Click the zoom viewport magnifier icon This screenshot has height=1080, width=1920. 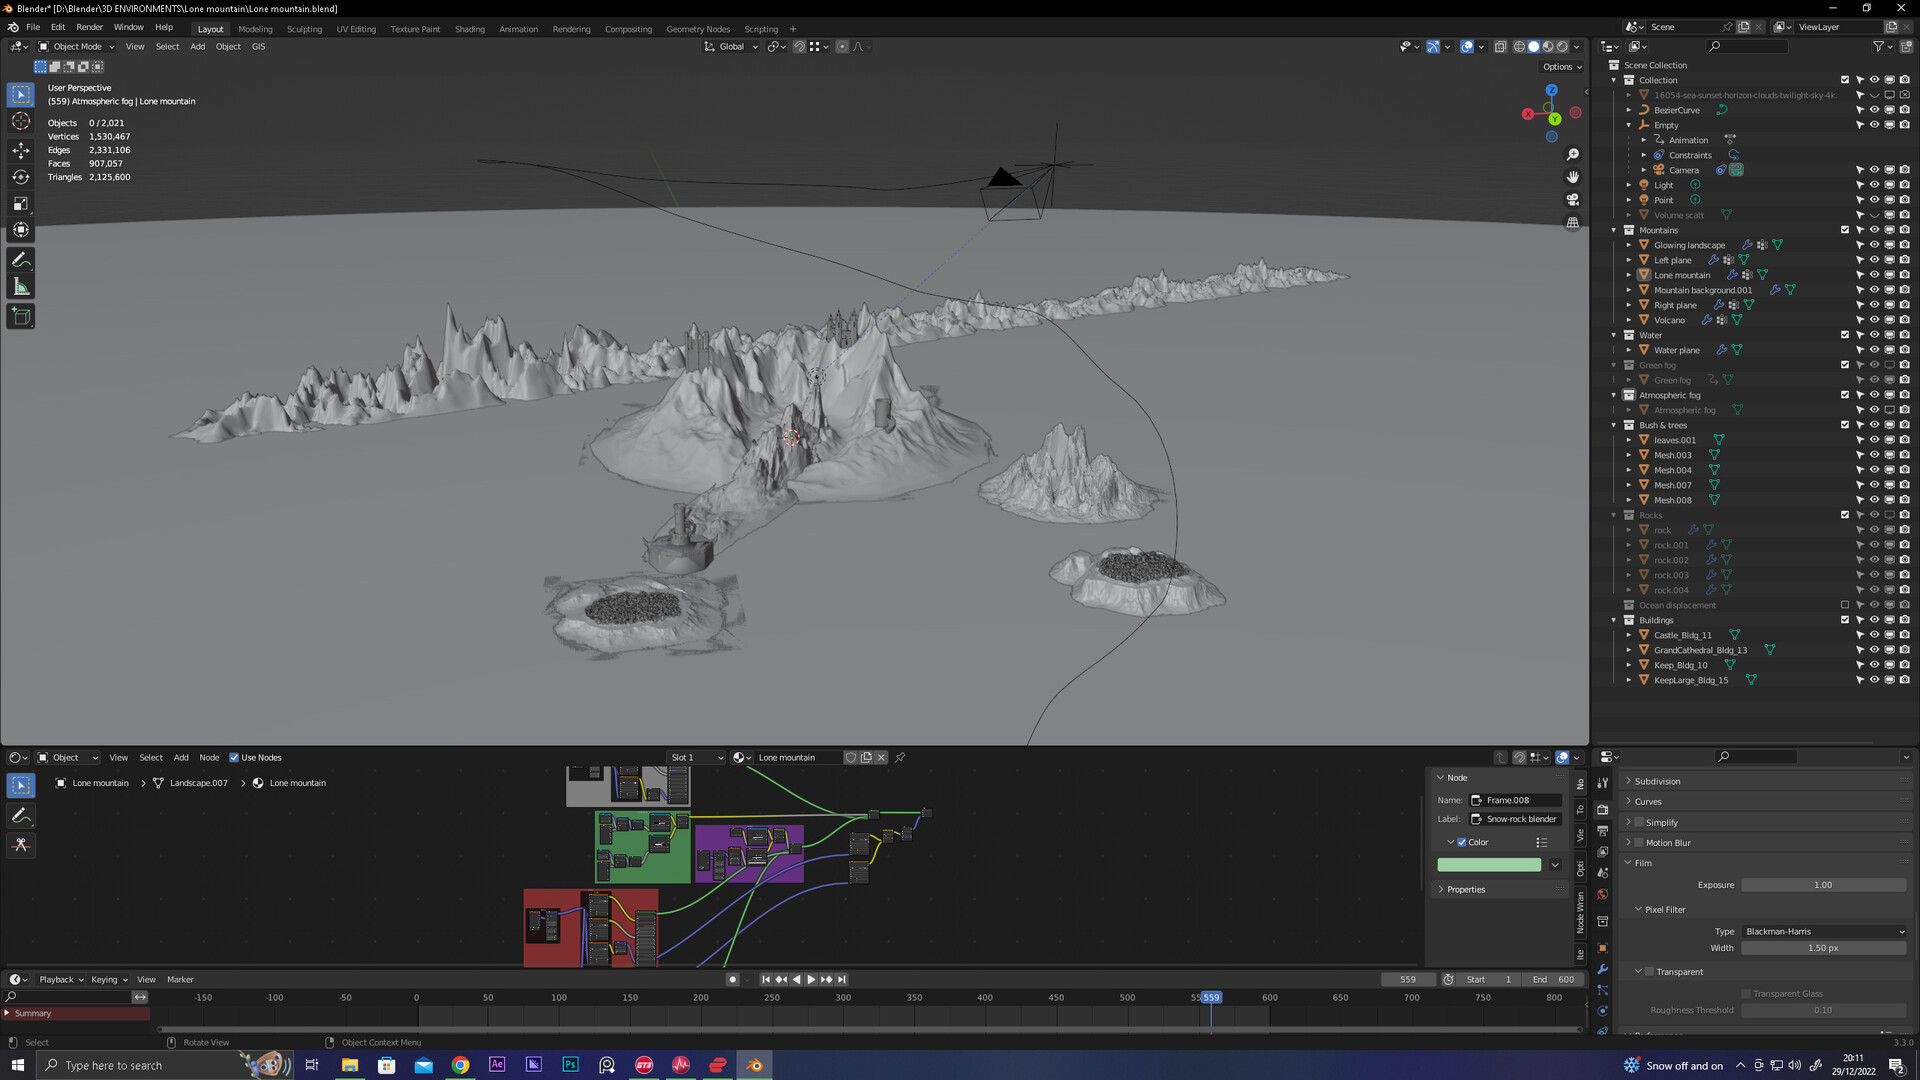[x=1573, y=154]
